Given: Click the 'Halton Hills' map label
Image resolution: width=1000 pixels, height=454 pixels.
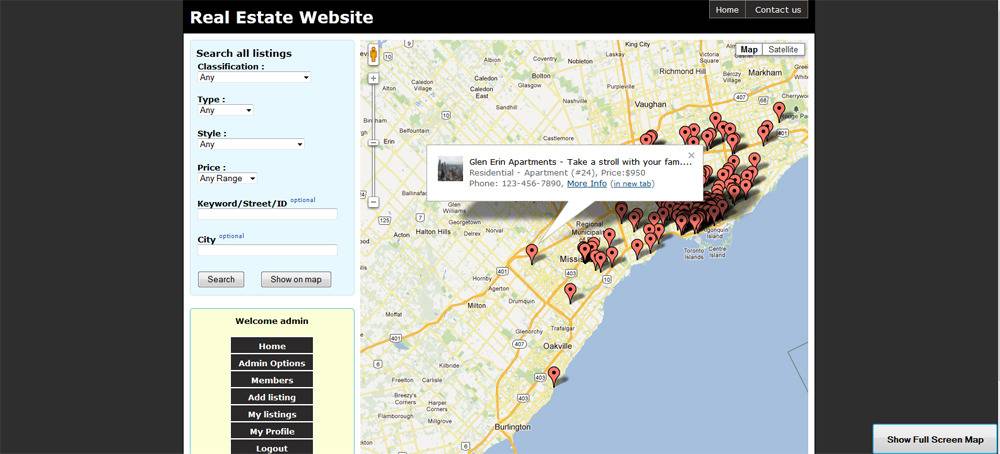Looking at the screenshot, I should [433, 232].
